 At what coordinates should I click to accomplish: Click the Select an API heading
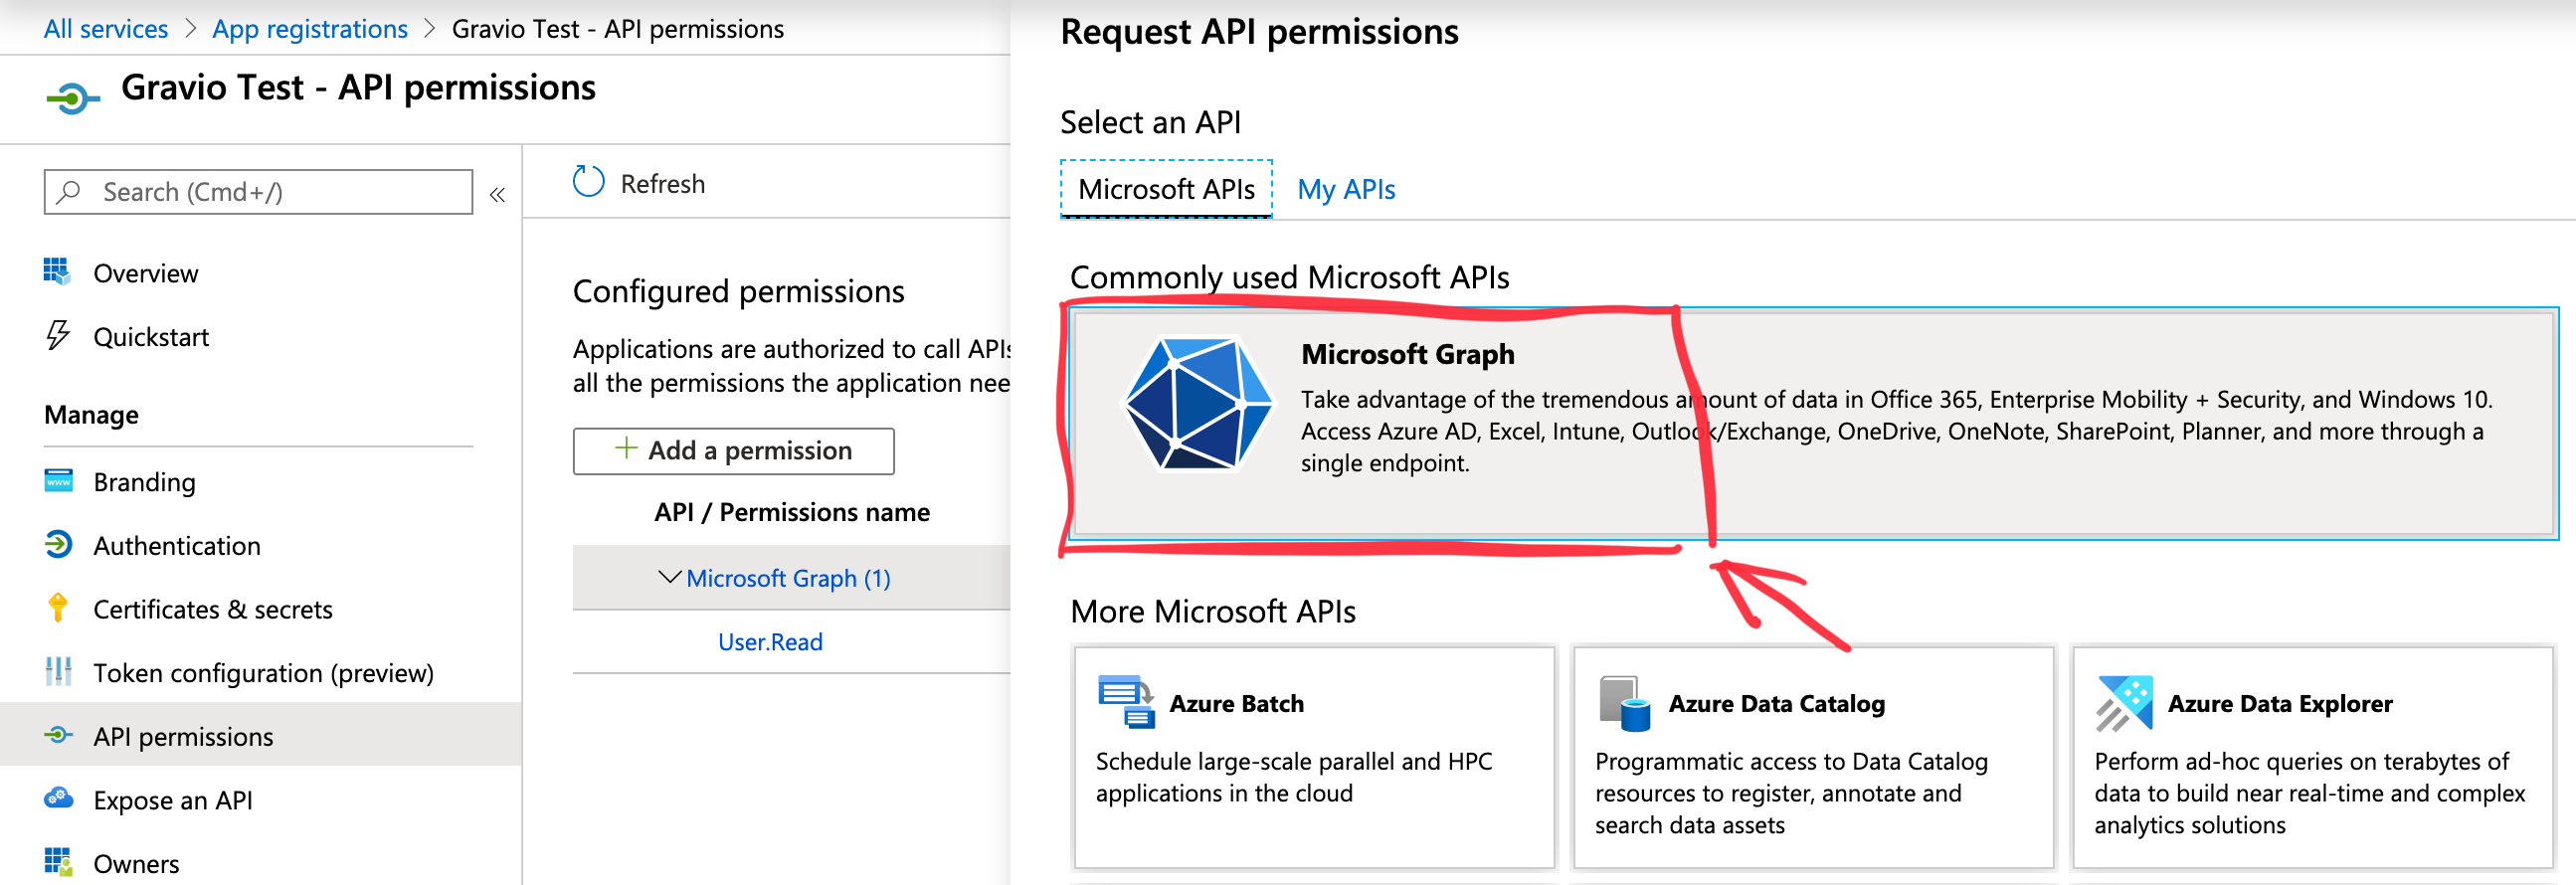click(x=1150, y=122)
